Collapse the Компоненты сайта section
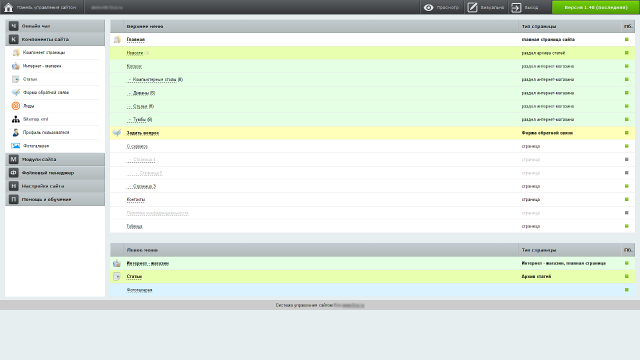Viewport: 640px width, 360px height. [55, 39]
